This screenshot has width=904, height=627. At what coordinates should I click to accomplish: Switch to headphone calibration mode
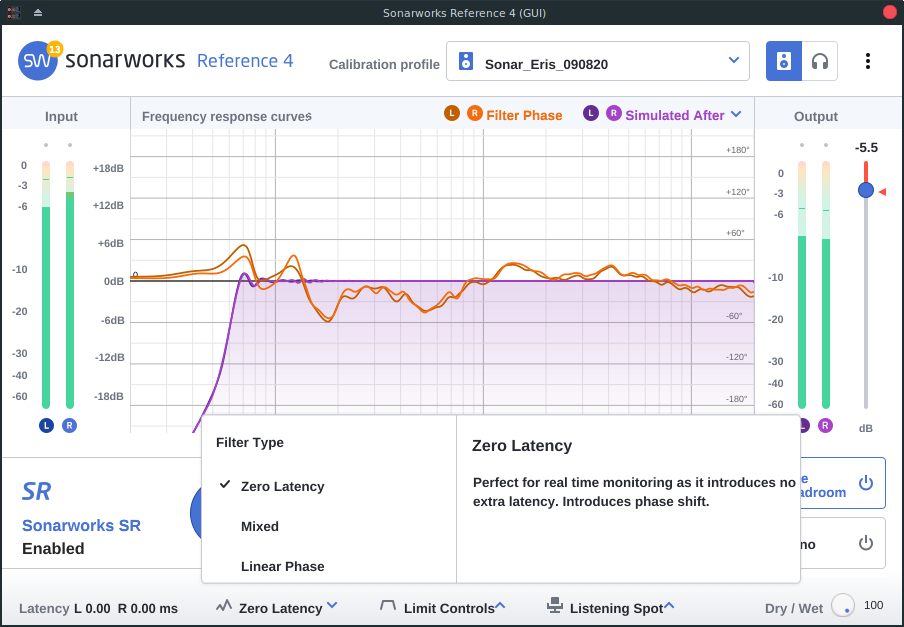pyautogui.click(x=819, y=61)
